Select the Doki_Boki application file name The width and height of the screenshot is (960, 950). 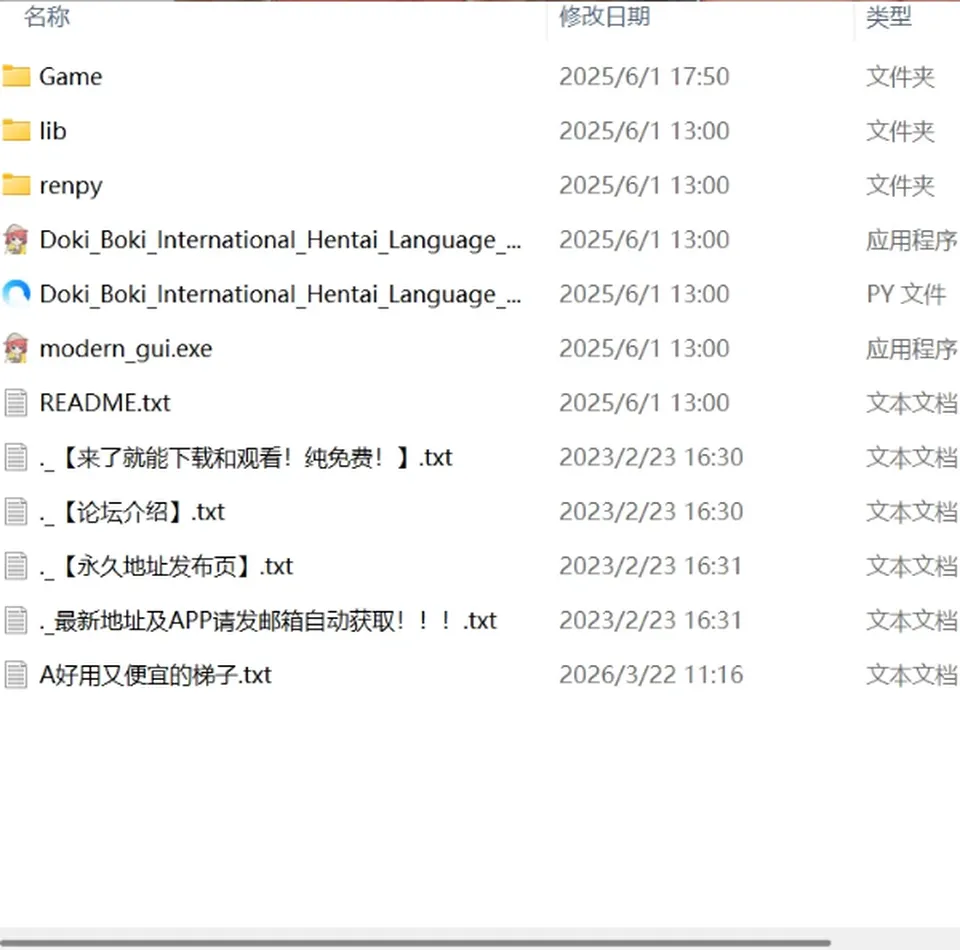tap(280, 240)
